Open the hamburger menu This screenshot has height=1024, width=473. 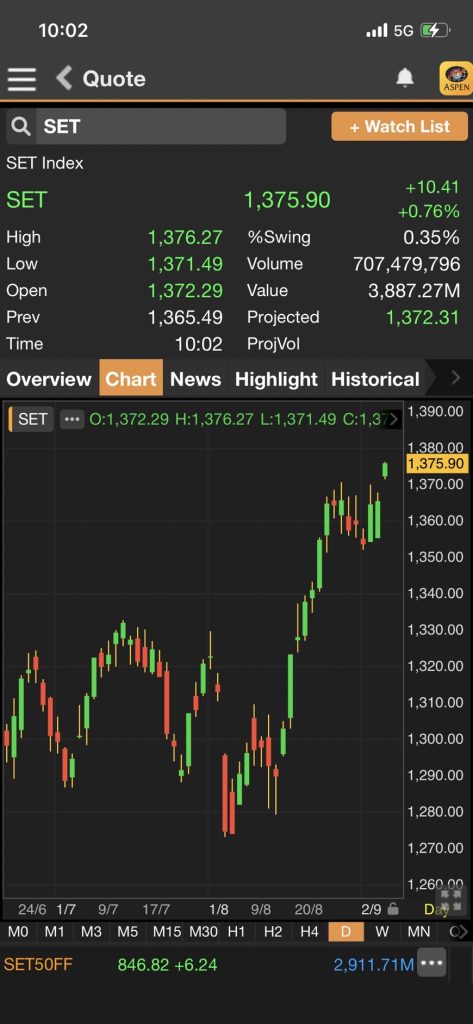(x=22, y=79)
